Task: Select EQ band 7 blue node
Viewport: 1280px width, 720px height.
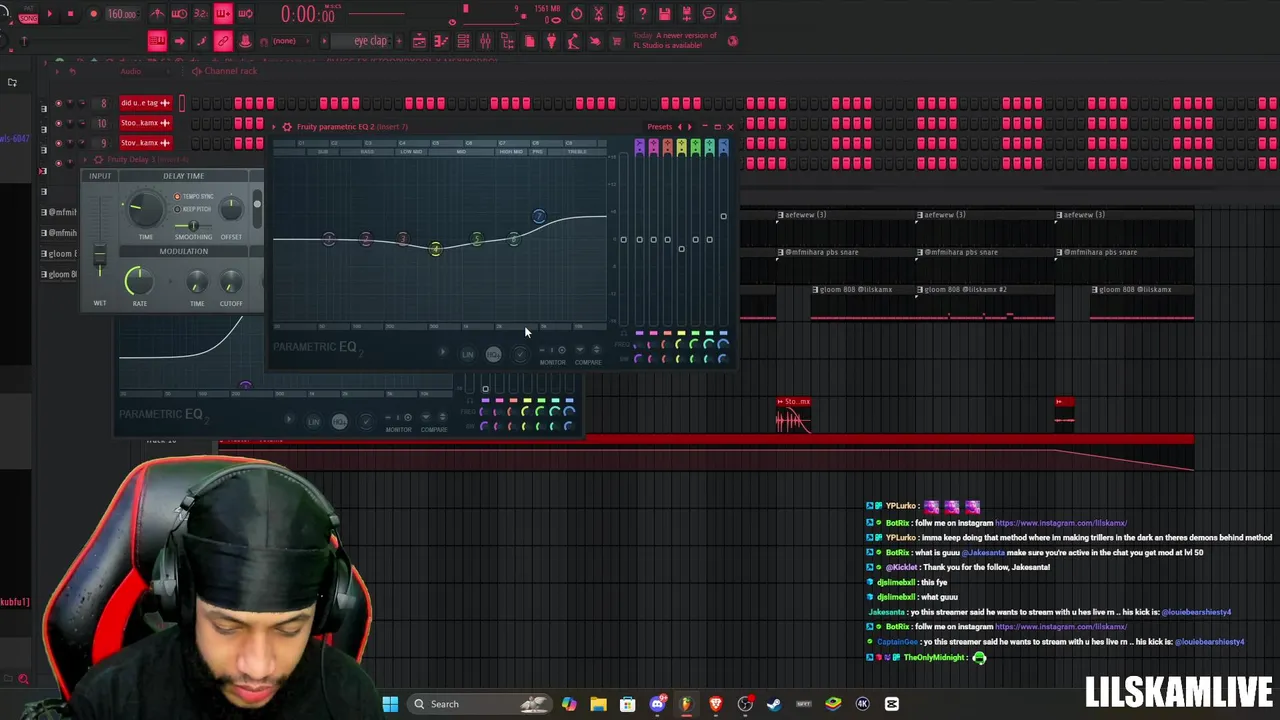Action: 539,216
